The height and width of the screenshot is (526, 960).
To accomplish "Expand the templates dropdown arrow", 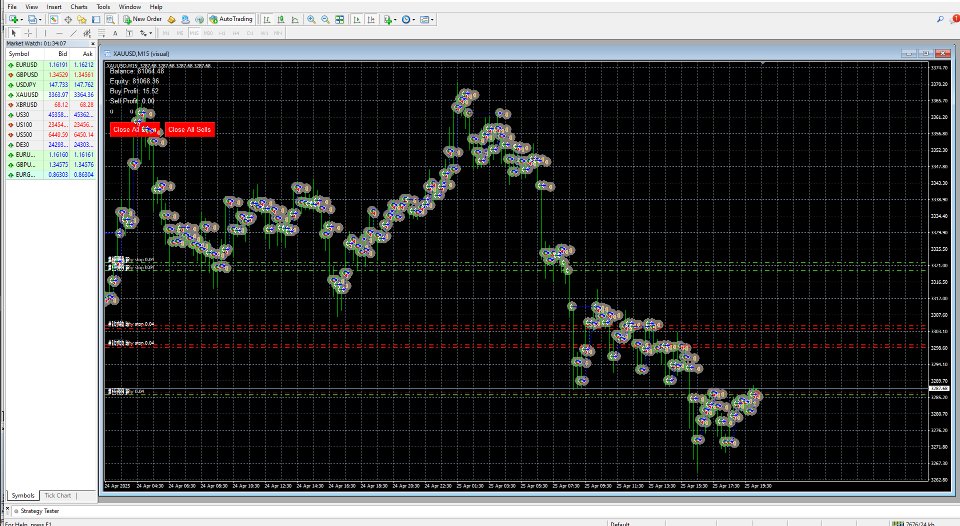I will tap(432, 20).
